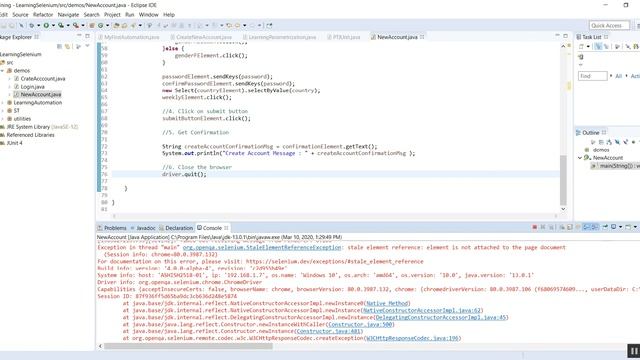Click the green Run button in the toolbar
Image resolution: width=640 pixels, height=360 pixels.
46,25
